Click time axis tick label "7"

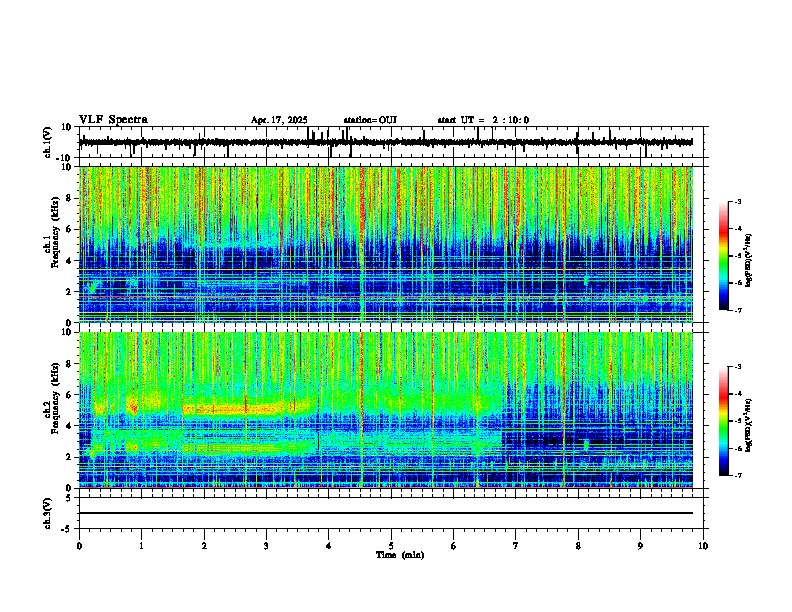(516, 546)
